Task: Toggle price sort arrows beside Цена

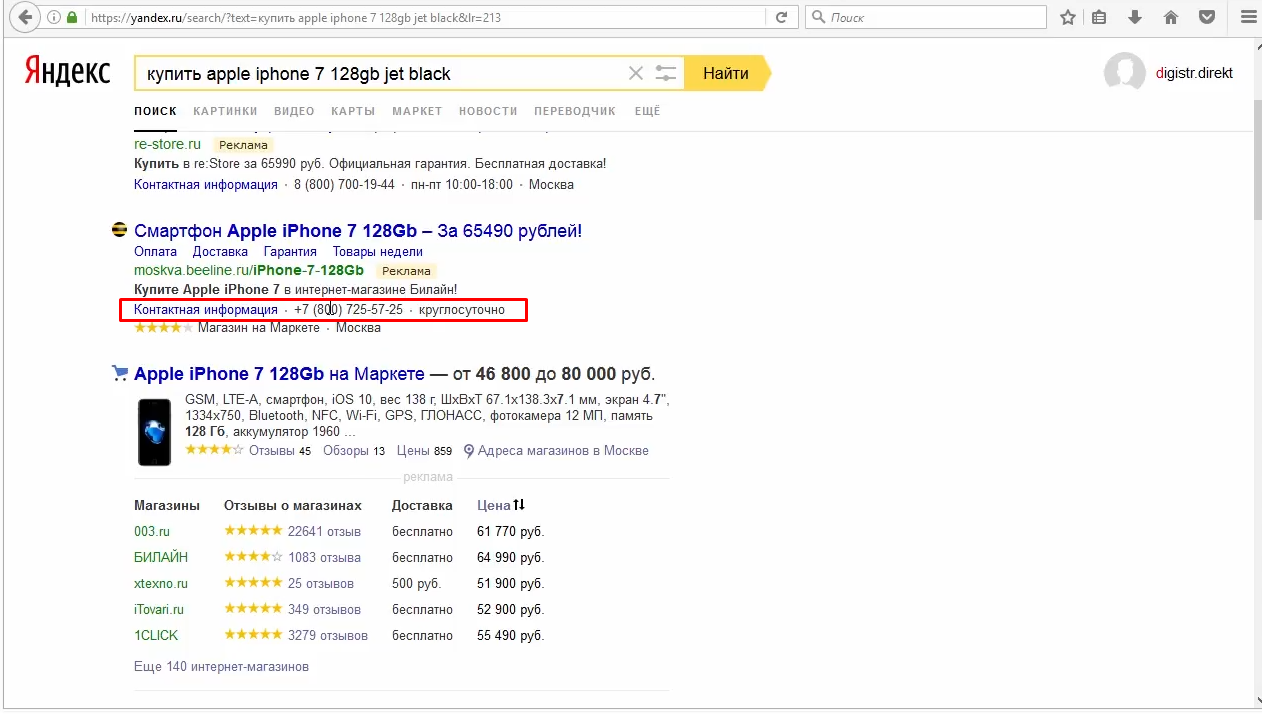Action: [519, 505]
